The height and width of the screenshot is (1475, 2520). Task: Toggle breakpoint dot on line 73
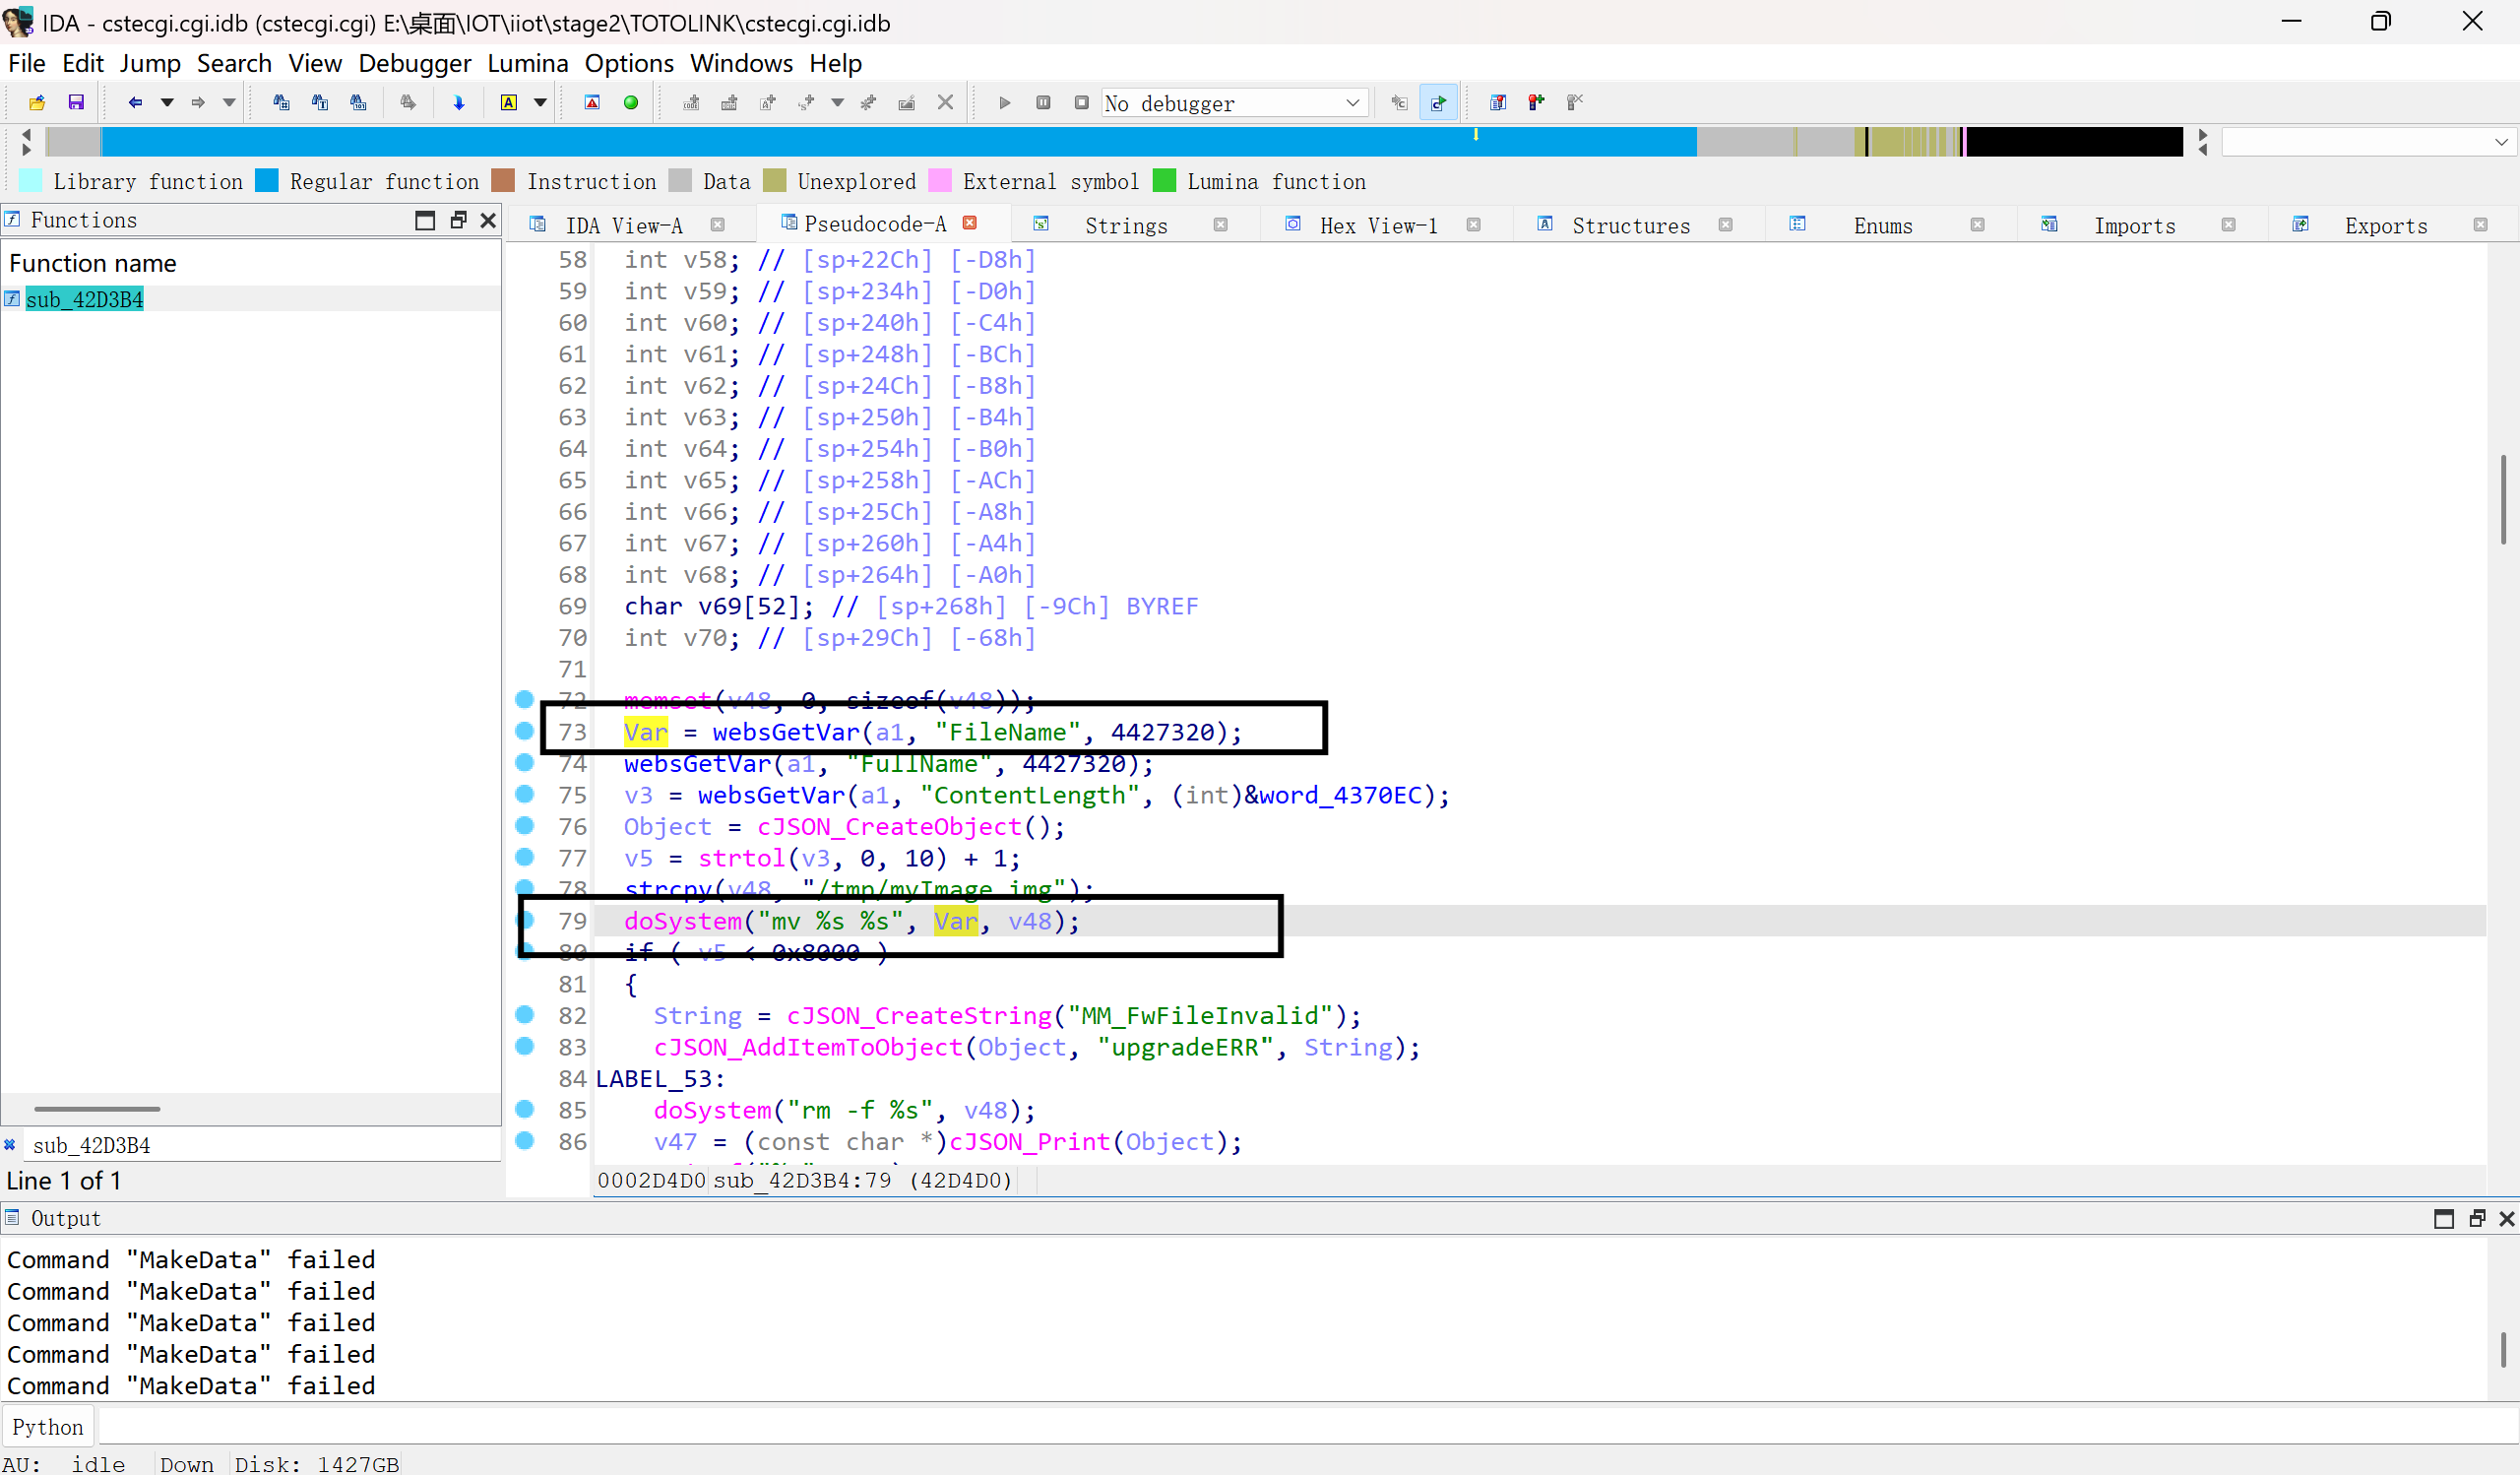524,731
